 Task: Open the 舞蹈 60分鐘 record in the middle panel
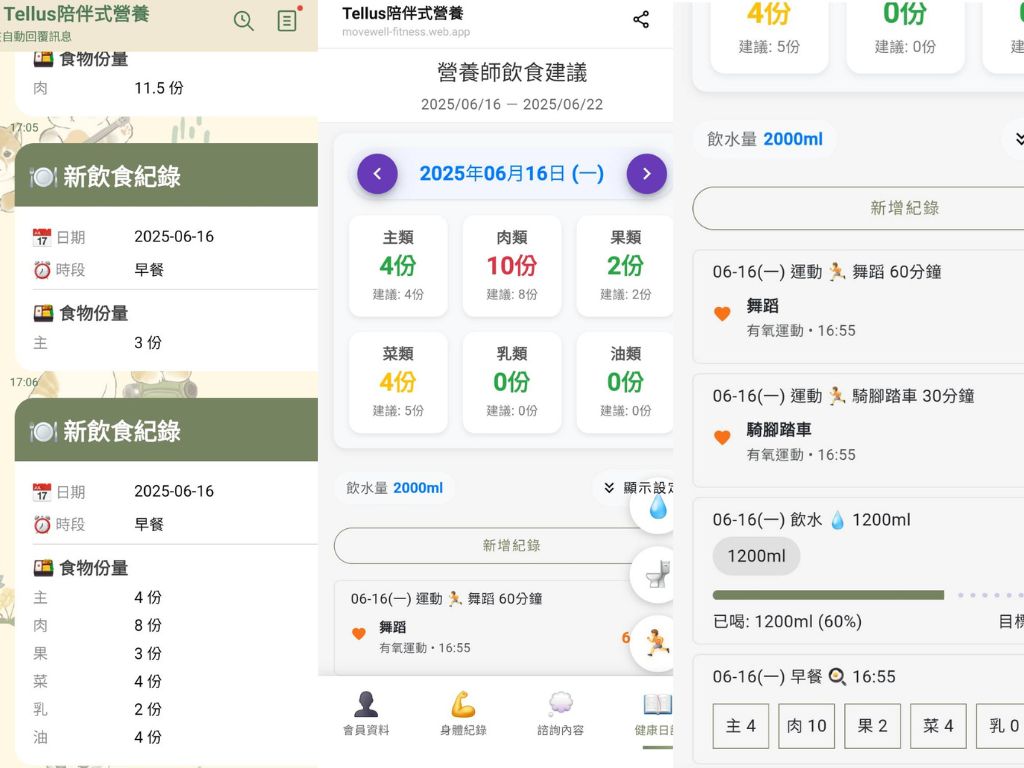[x=504, y=627]
